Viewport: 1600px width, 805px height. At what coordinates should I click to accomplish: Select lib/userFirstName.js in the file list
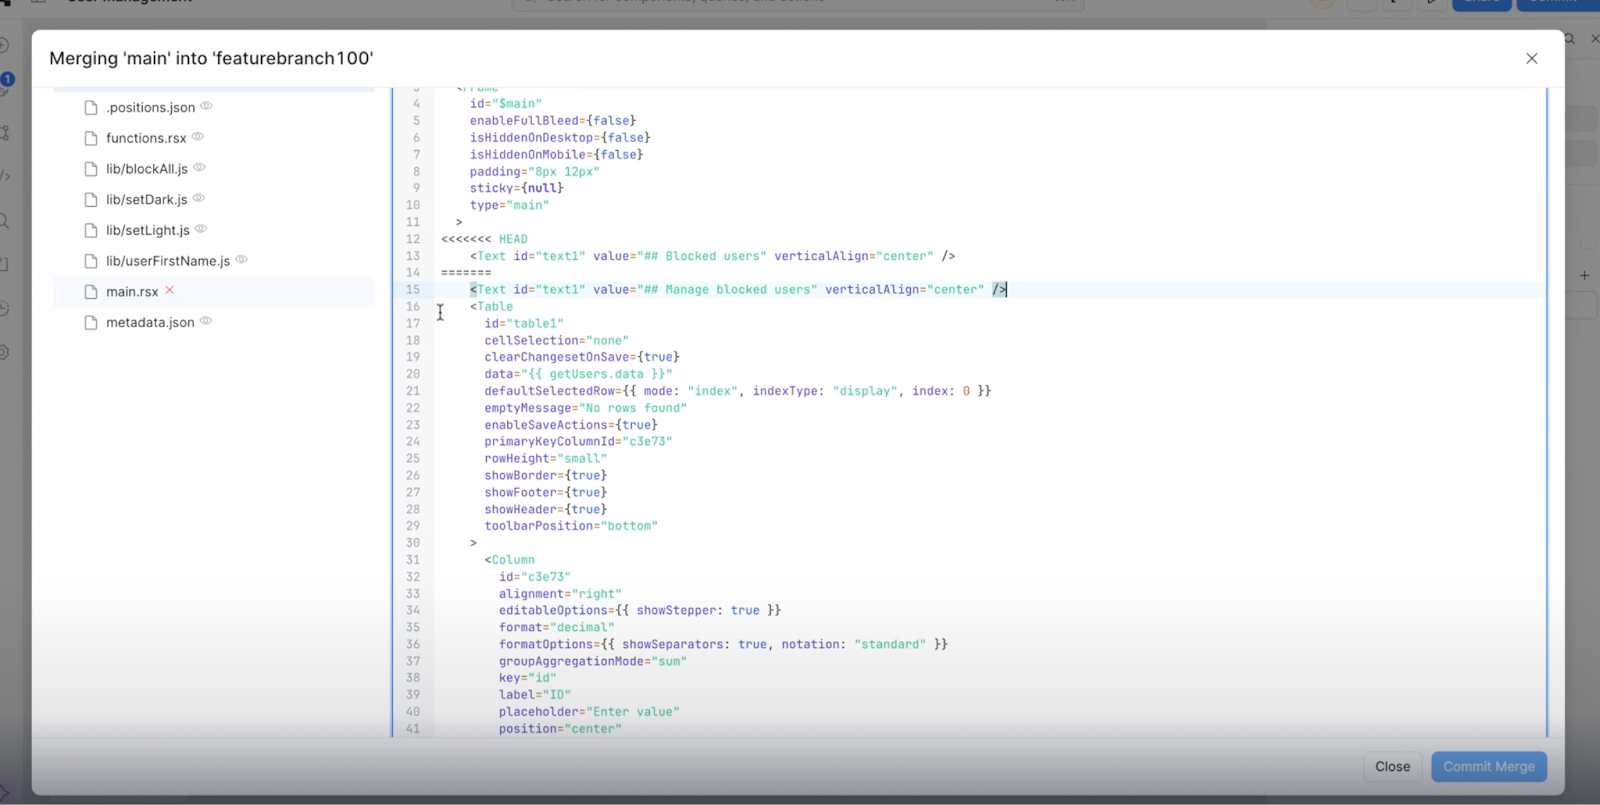[x=168, y=261]
